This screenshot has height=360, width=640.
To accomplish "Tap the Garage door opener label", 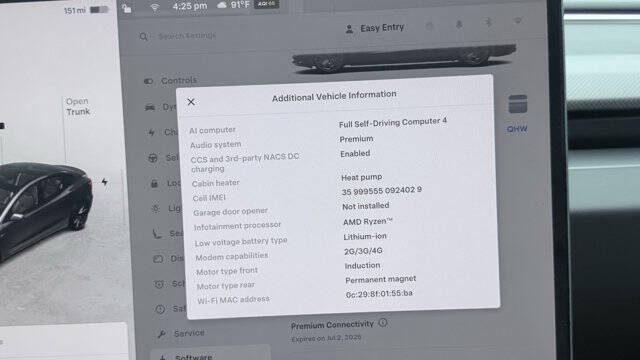I will pyautogui.click(x=230, y=212).
